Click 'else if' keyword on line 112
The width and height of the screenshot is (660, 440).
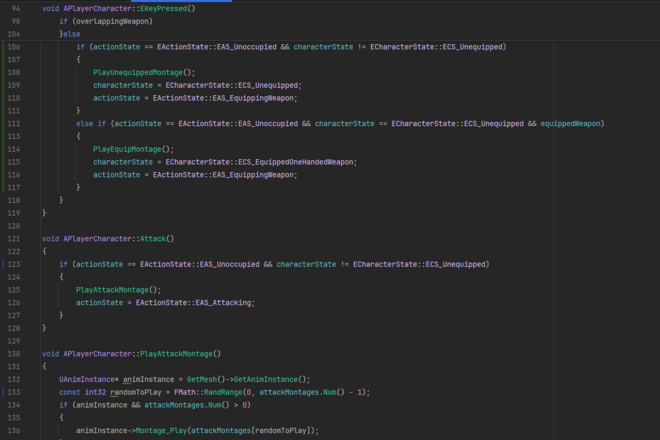(91, 123)
